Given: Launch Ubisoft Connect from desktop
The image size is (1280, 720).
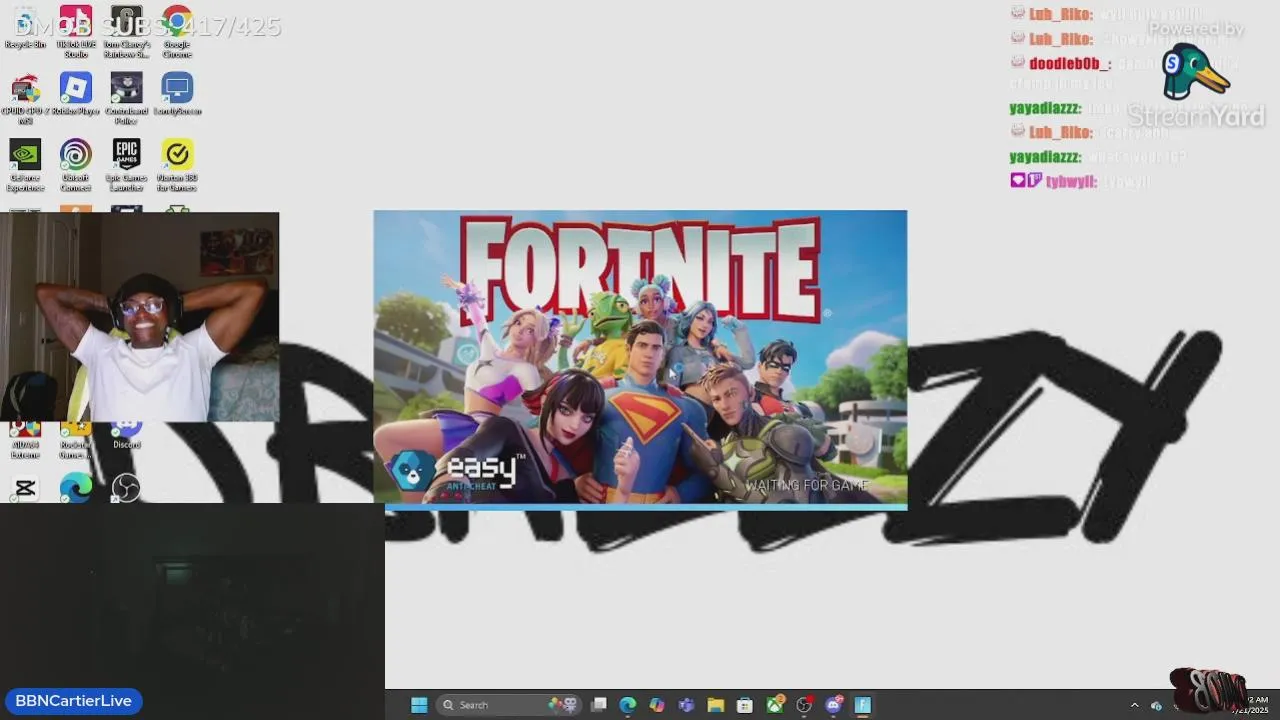Looking at the screenshot, I should [76, 165].
